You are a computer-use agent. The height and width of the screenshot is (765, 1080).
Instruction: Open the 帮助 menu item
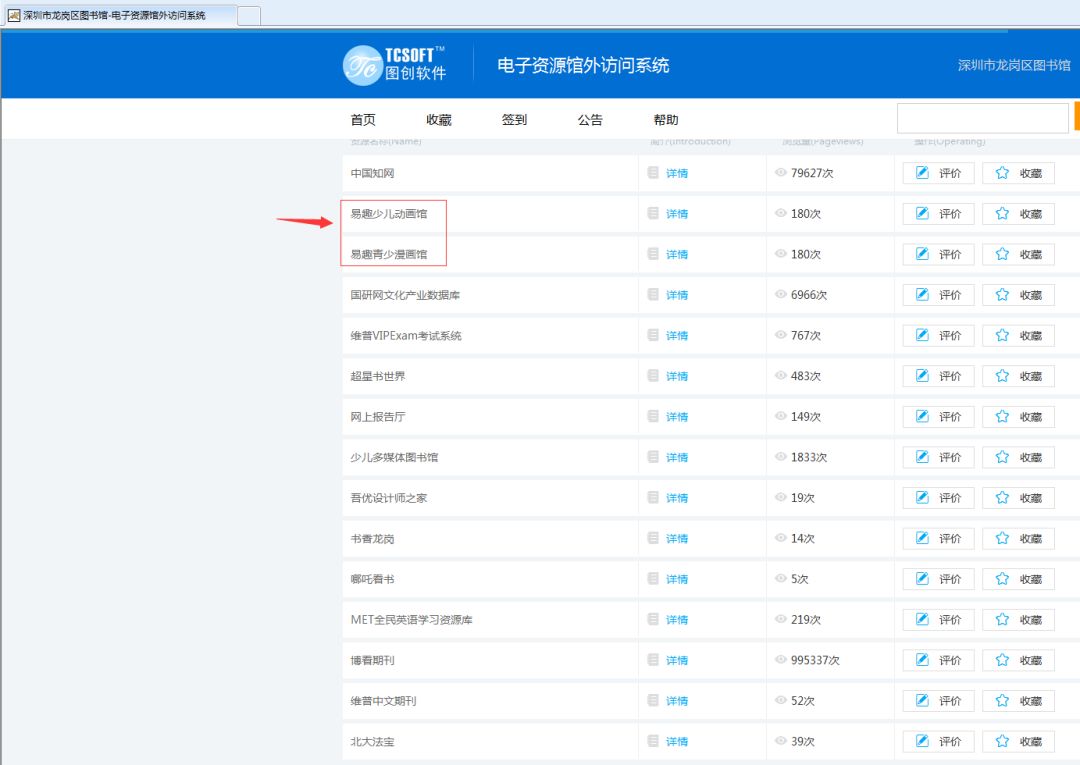pos(666,120)
